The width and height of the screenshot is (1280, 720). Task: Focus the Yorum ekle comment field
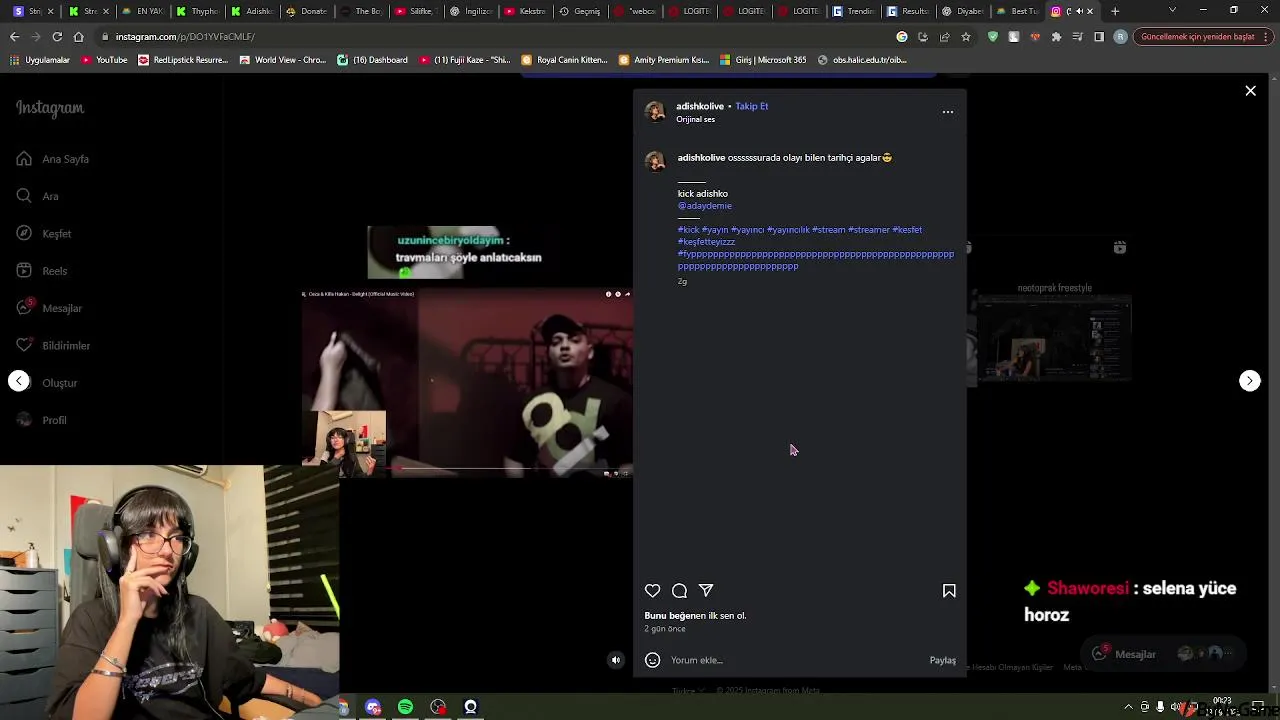click(795, 660)
